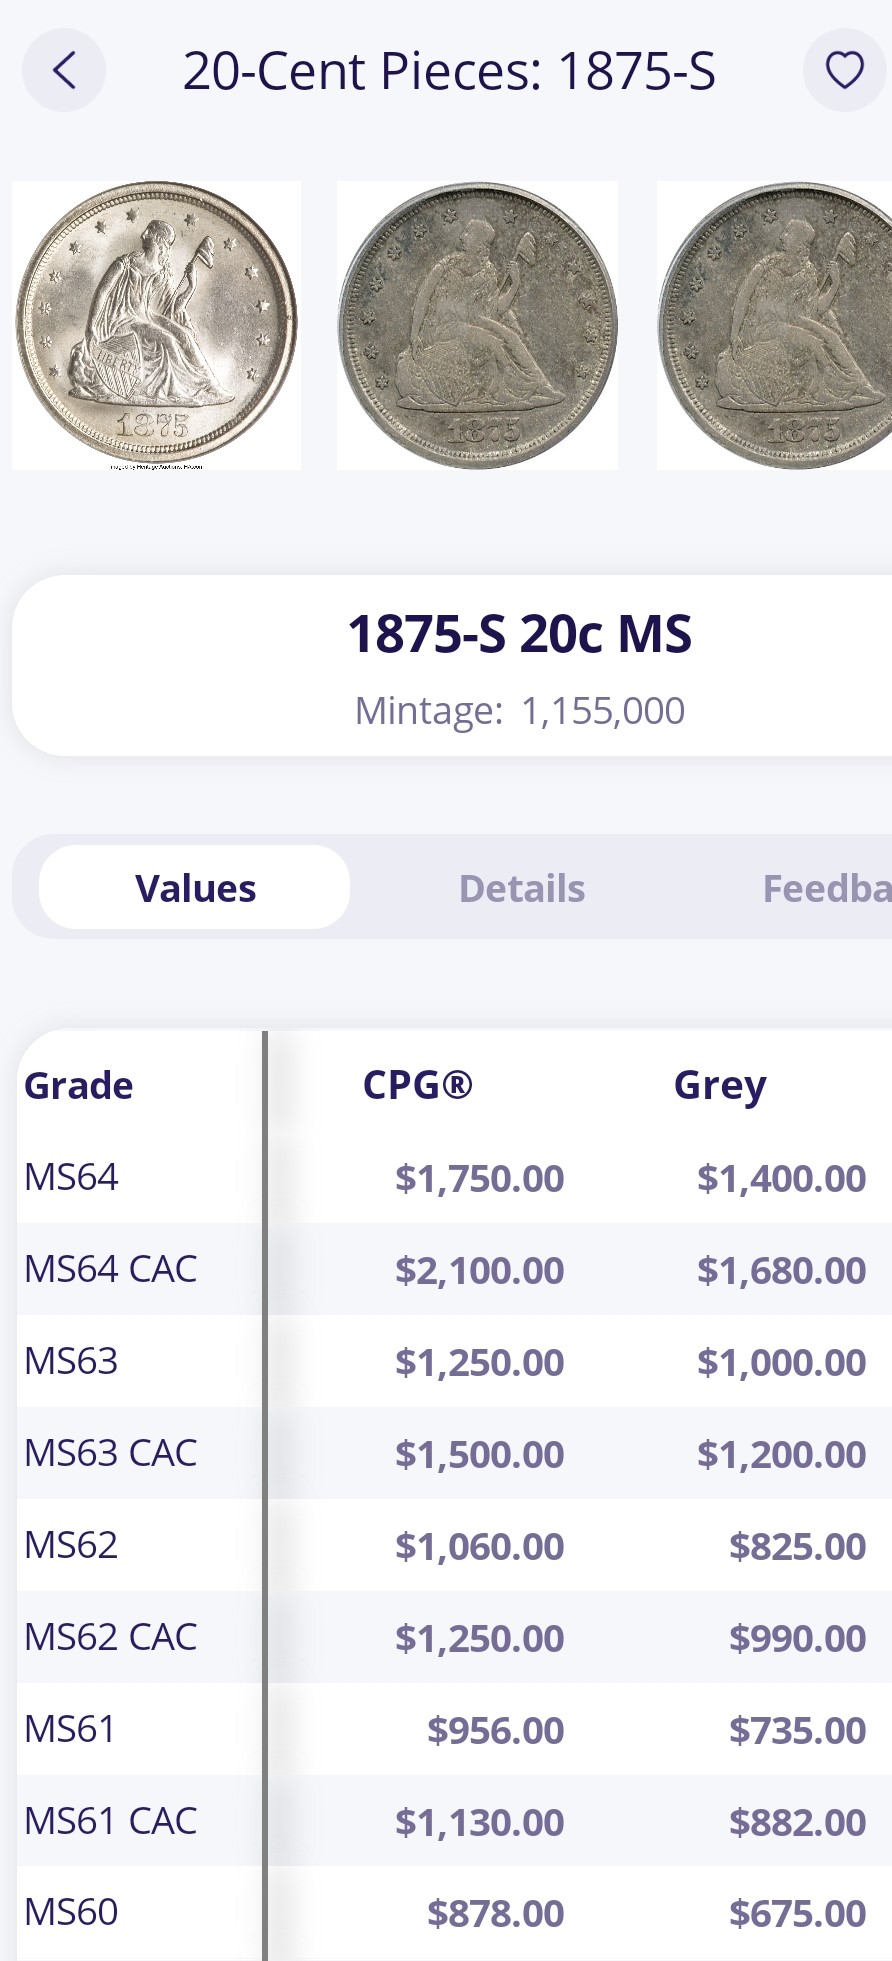Select the MS60 grade row
The width and height of the screenshot is (892, 1961).
[72, 1912]
